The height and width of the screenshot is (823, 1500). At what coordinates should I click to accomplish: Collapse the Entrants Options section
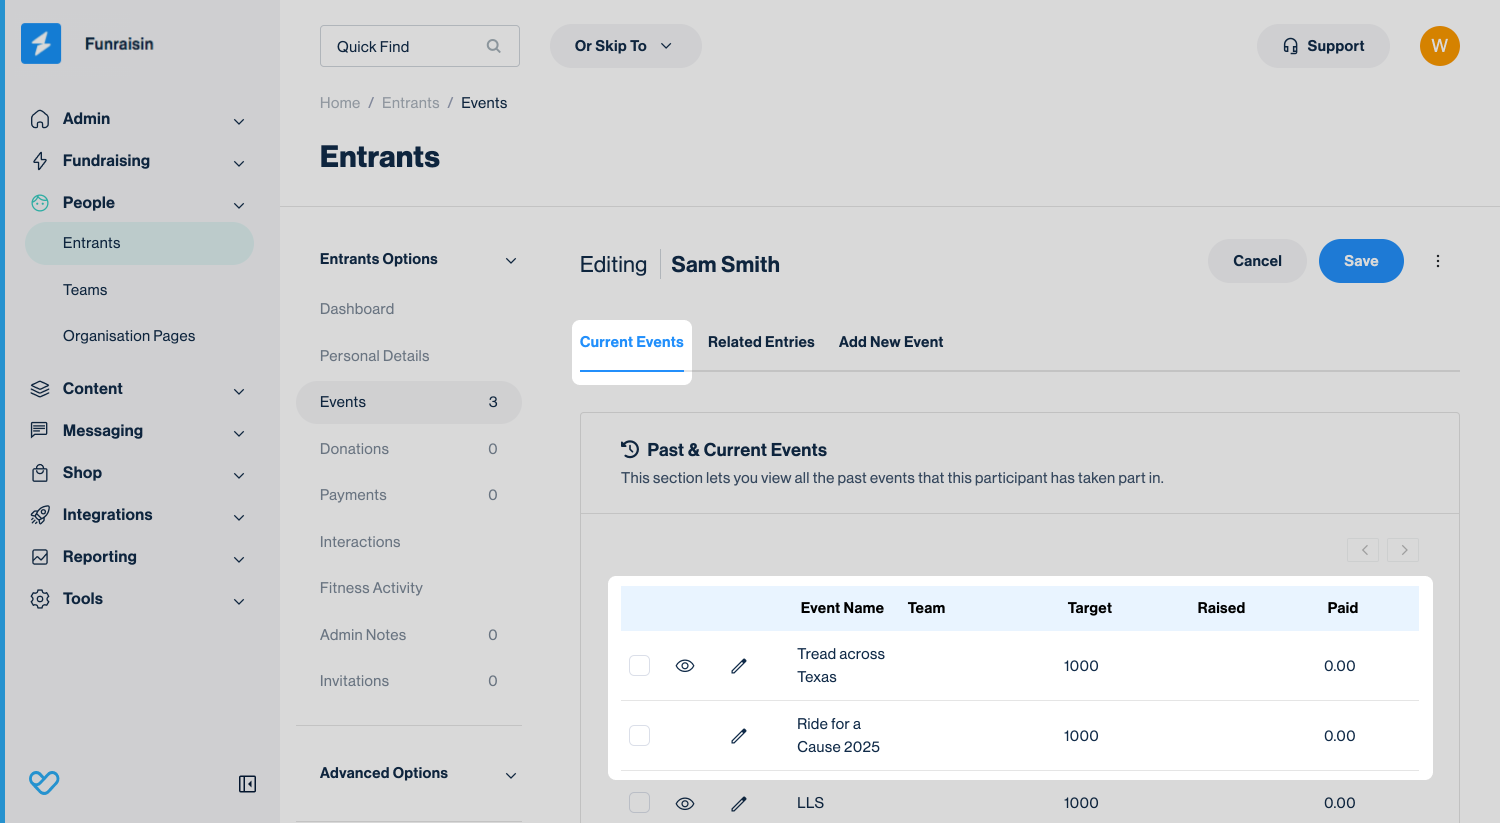point(510,260)
